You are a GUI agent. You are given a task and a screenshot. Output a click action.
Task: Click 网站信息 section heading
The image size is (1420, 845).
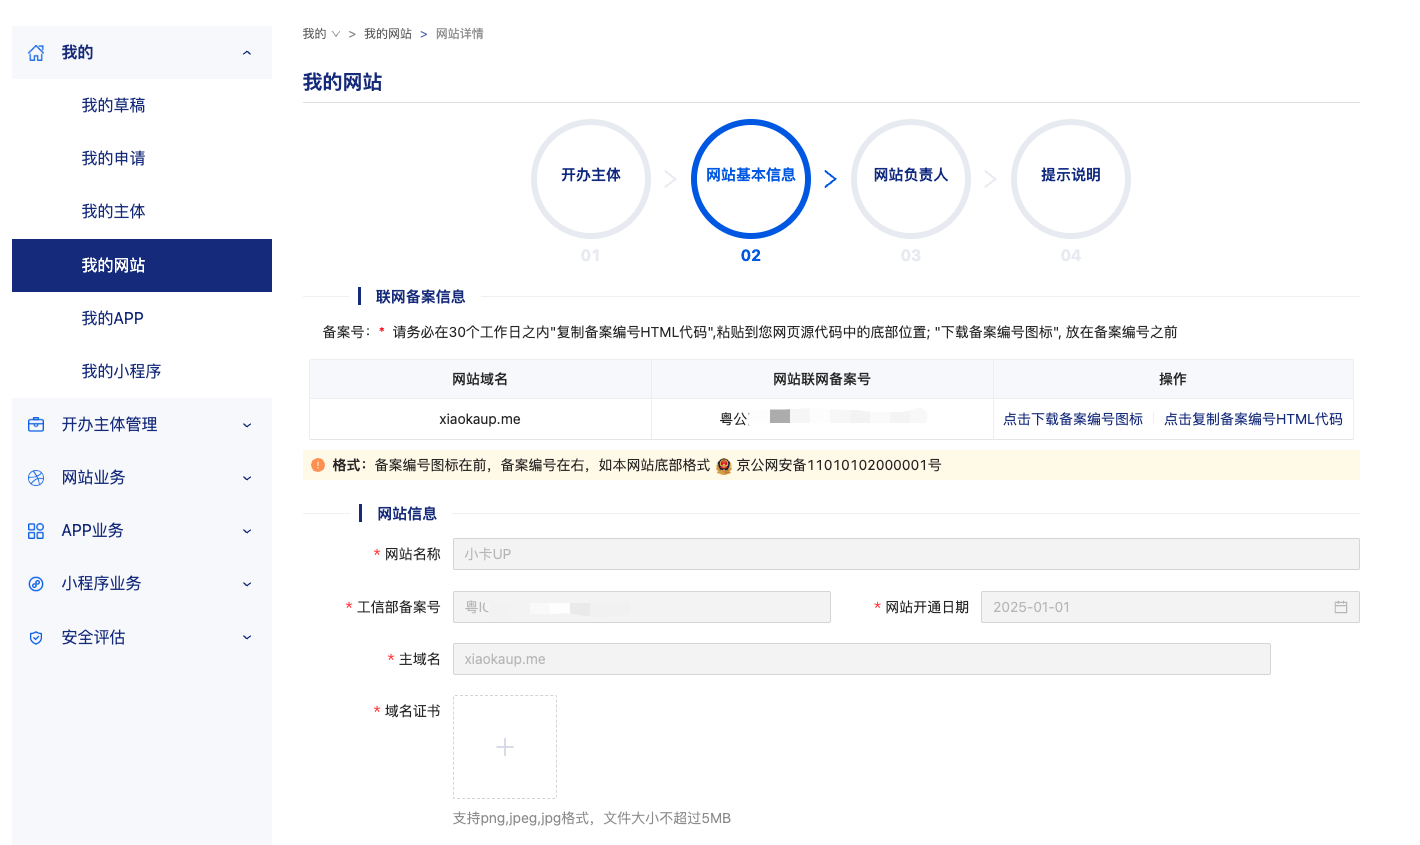click(407, 514)
